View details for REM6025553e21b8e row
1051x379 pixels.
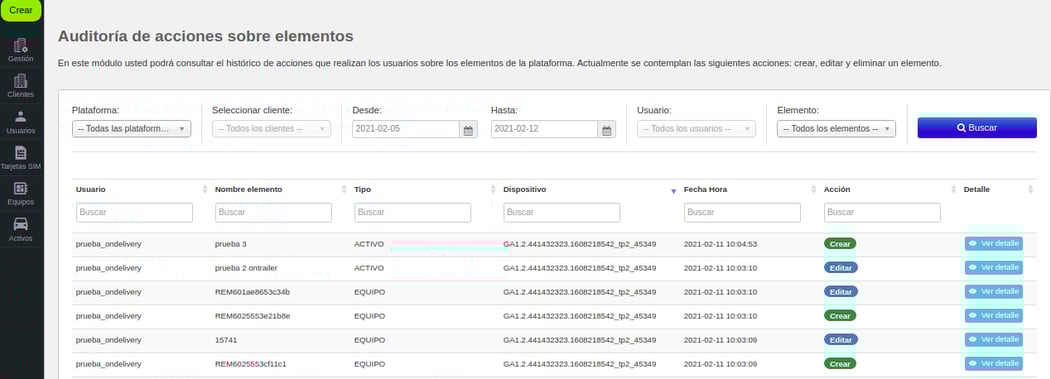point(993,315)
